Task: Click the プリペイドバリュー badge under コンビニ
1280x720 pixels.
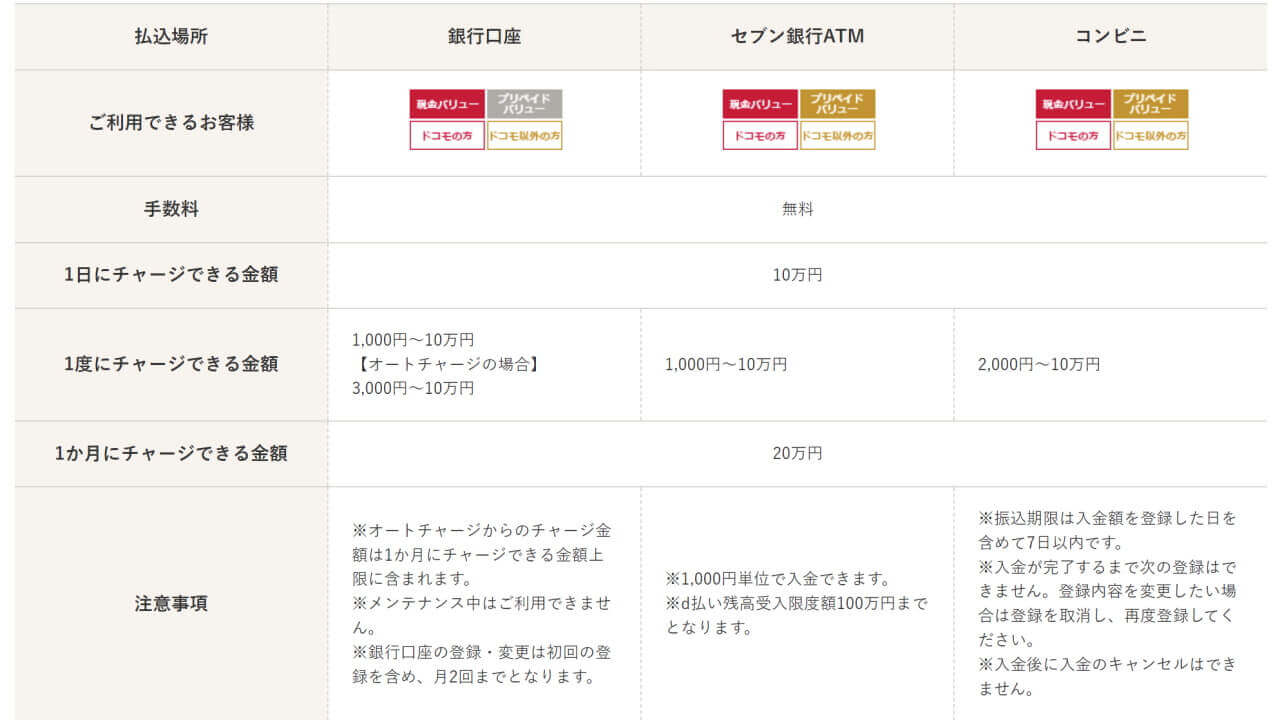Action: [1151, 104]
